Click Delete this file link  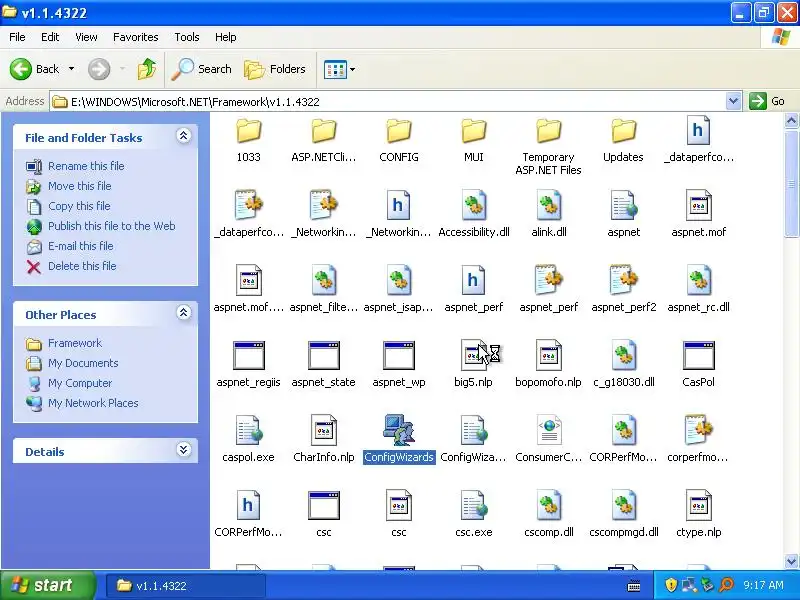click(x=82, y=266)
